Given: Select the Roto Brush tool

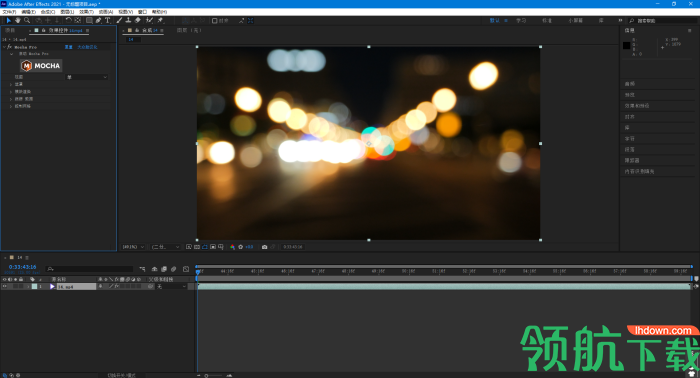Looking at the screenshot, I should (149, 21).
